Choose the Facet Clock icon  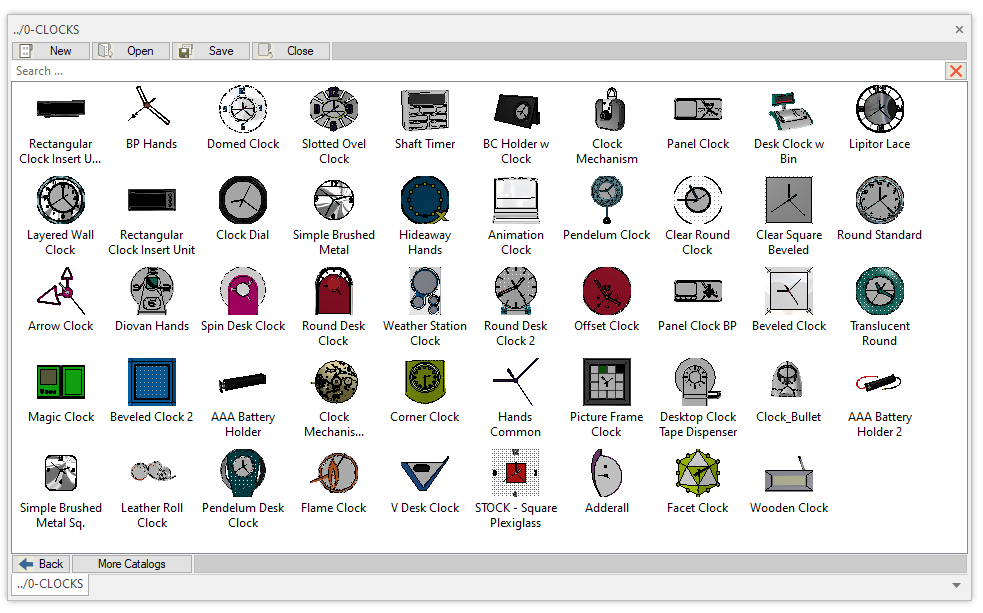698,472
